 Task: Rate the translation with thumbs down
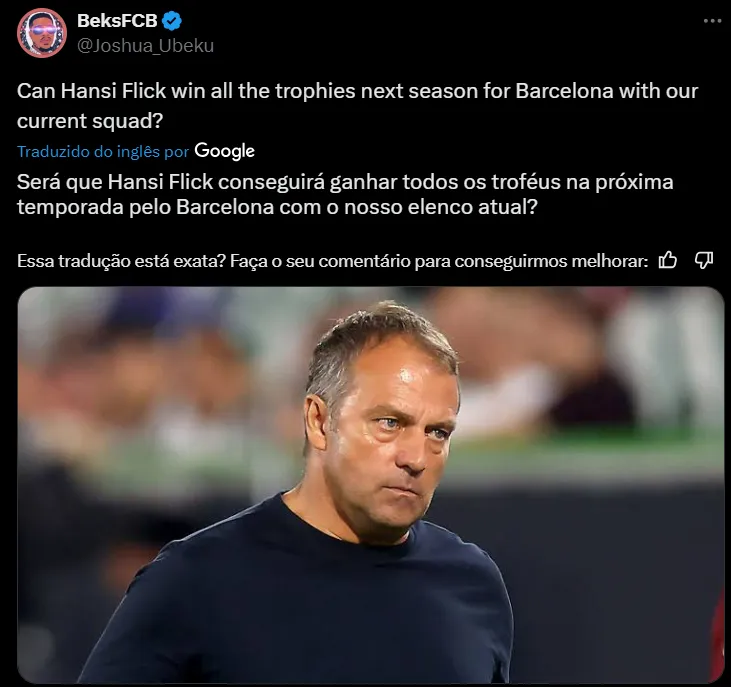click(x=703, y=261)
